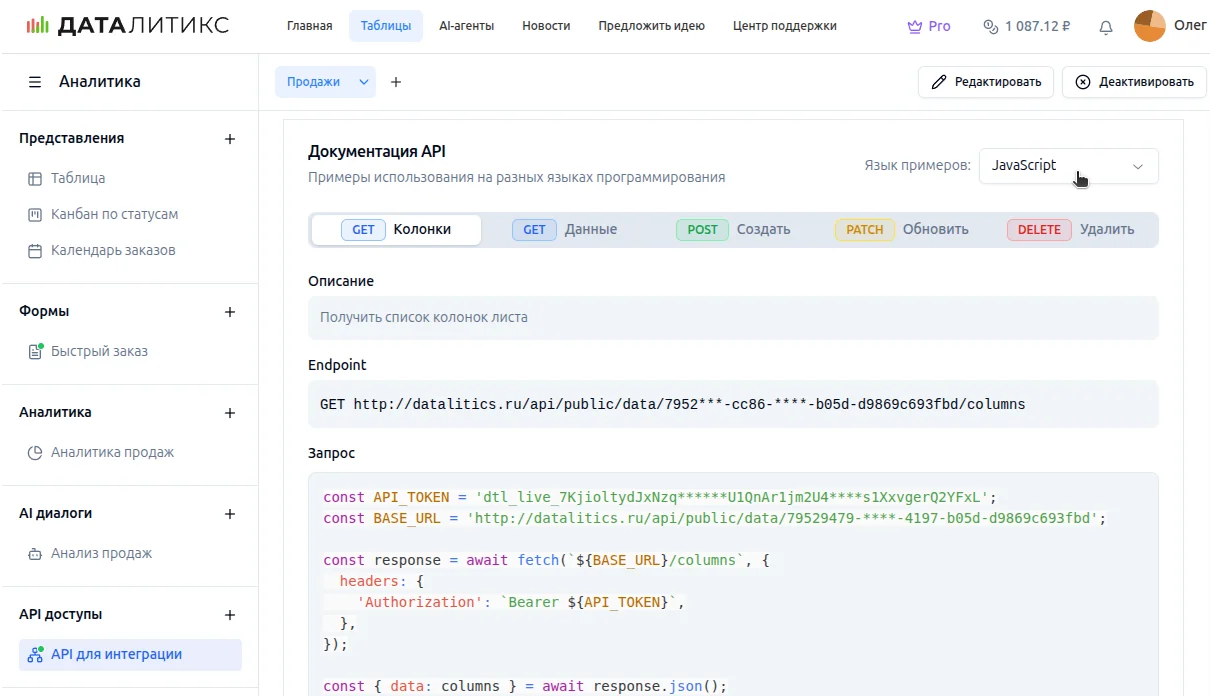This screenshot has height=696, width=1210.
Task: Select the DELETE Удалить tab
Action: click(1071, 230)
